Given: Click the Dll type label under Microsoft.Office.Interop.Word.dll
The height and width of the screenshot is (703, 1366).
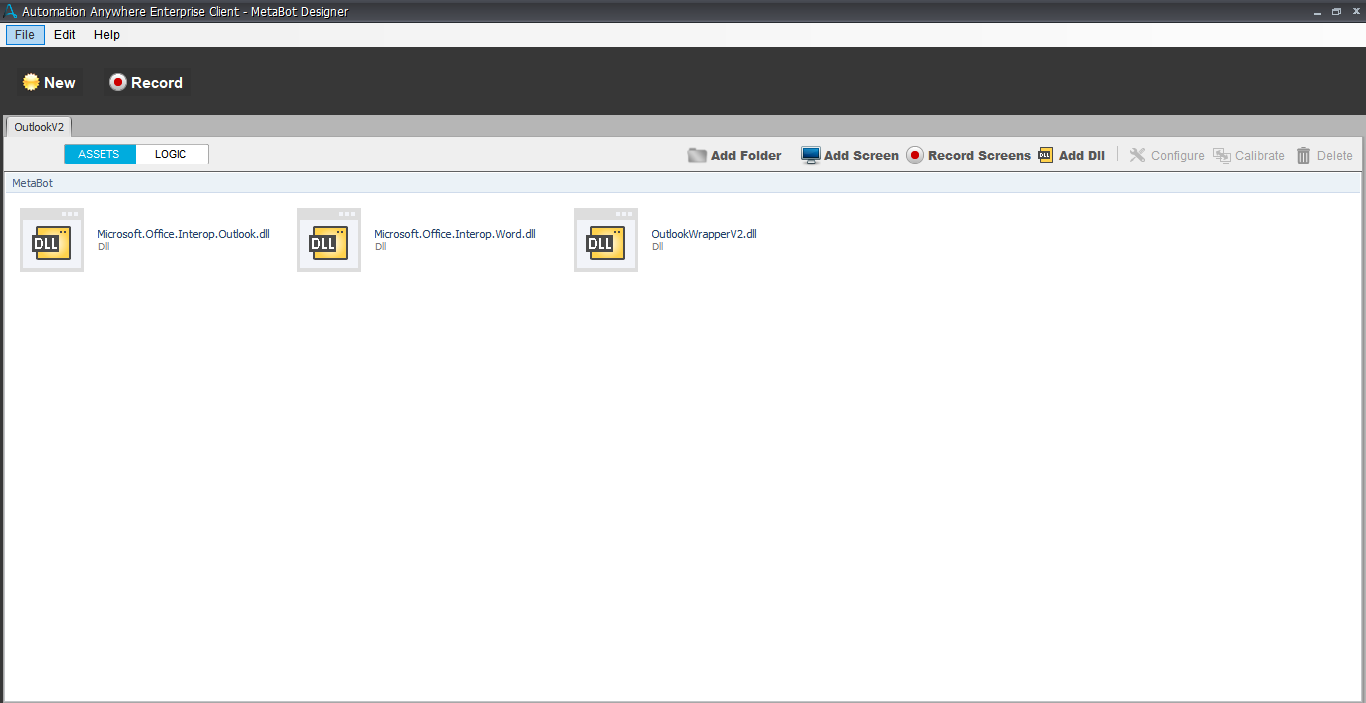Looking at the screenshot, I should [380, 246].
